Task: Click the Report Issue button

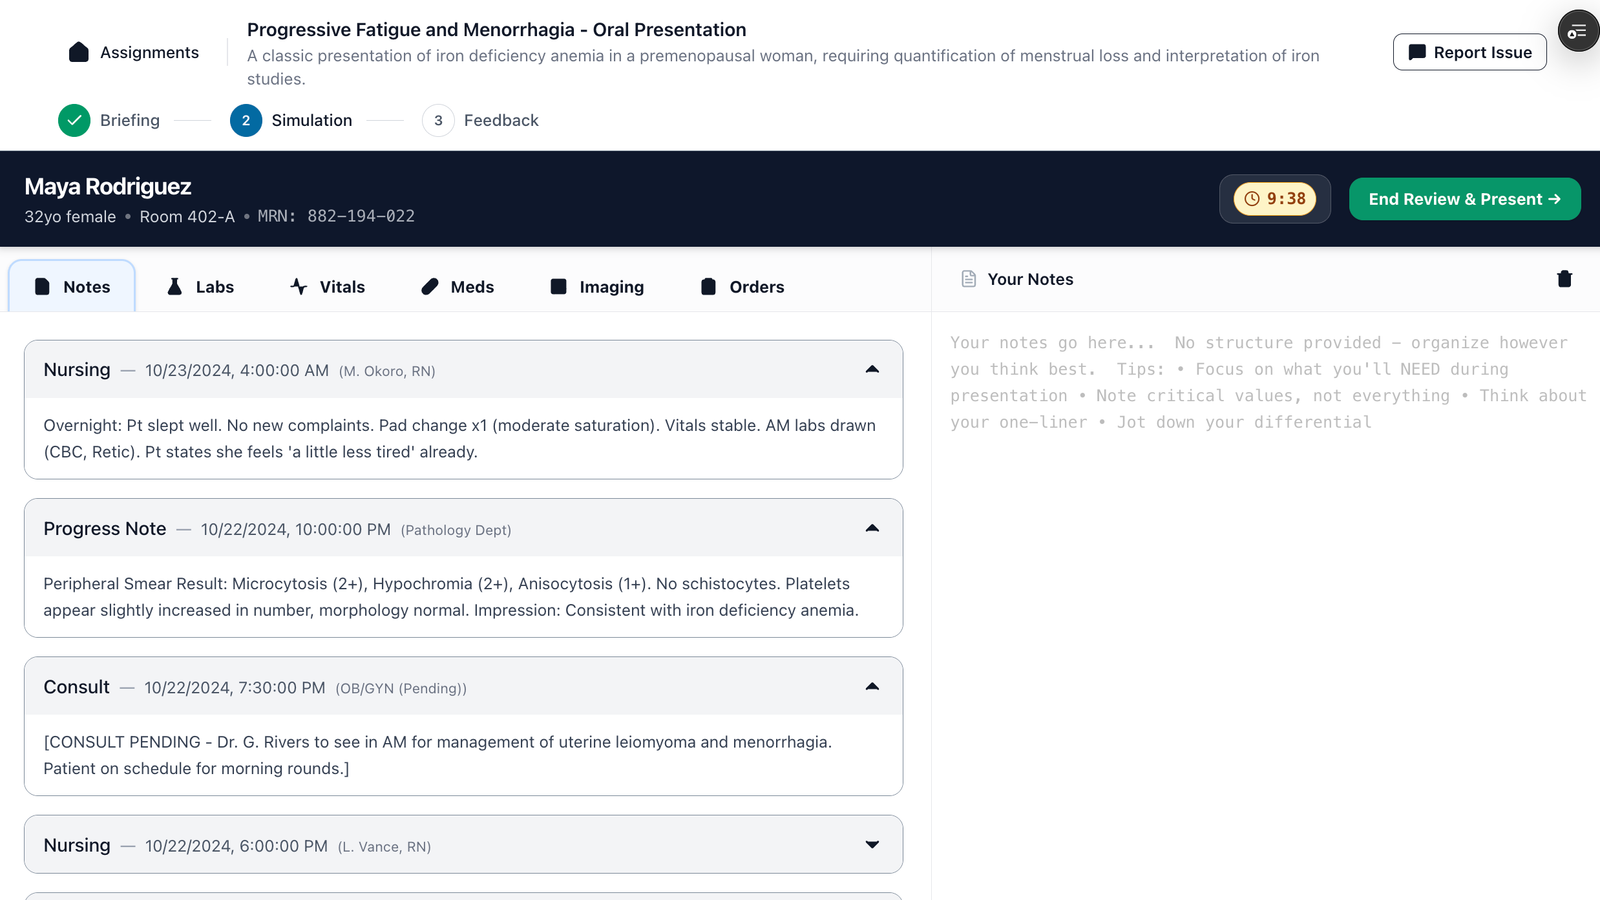Action: point(1469,52)
